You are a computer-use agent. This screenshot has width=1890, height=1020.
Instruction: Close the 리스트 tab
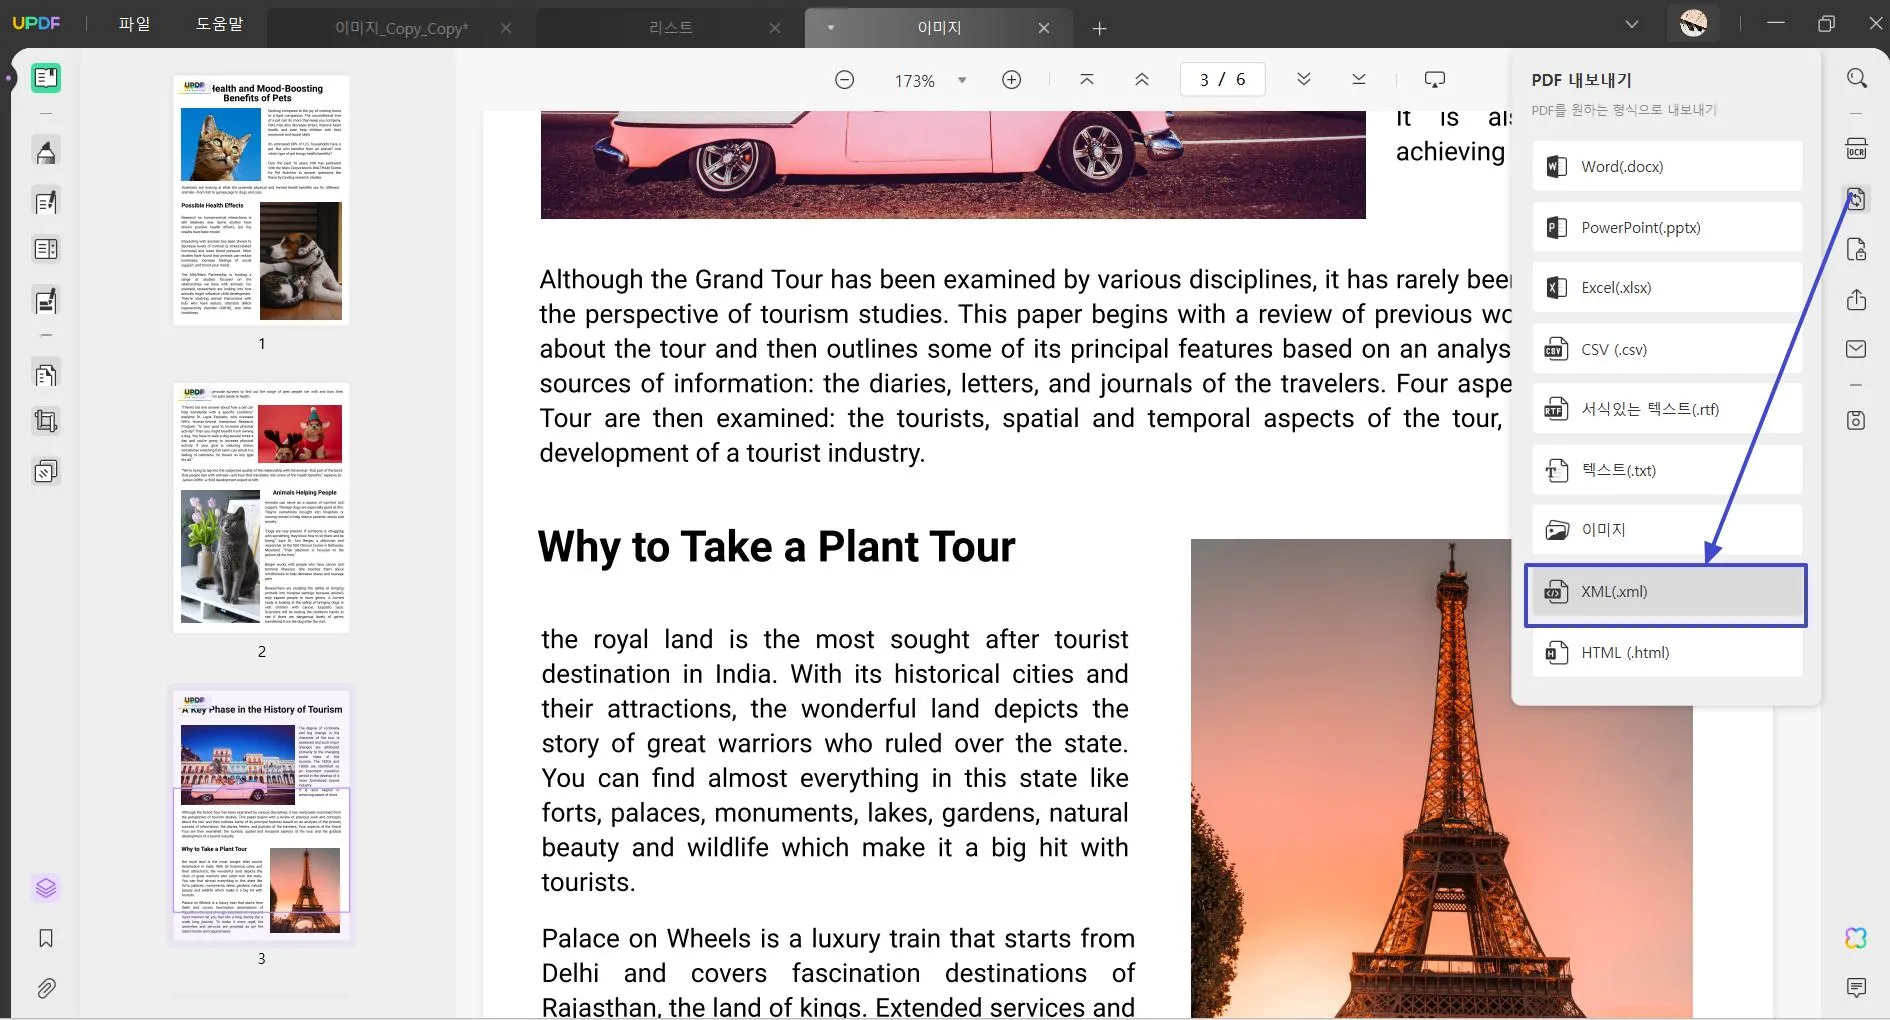775,28
